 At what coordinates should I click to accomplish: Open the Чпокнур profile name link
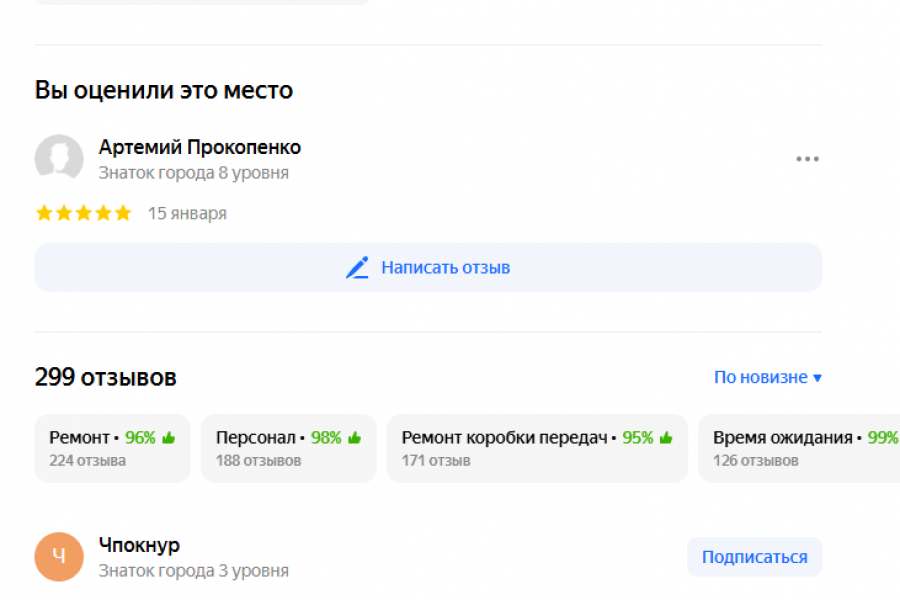click(139, 545)
